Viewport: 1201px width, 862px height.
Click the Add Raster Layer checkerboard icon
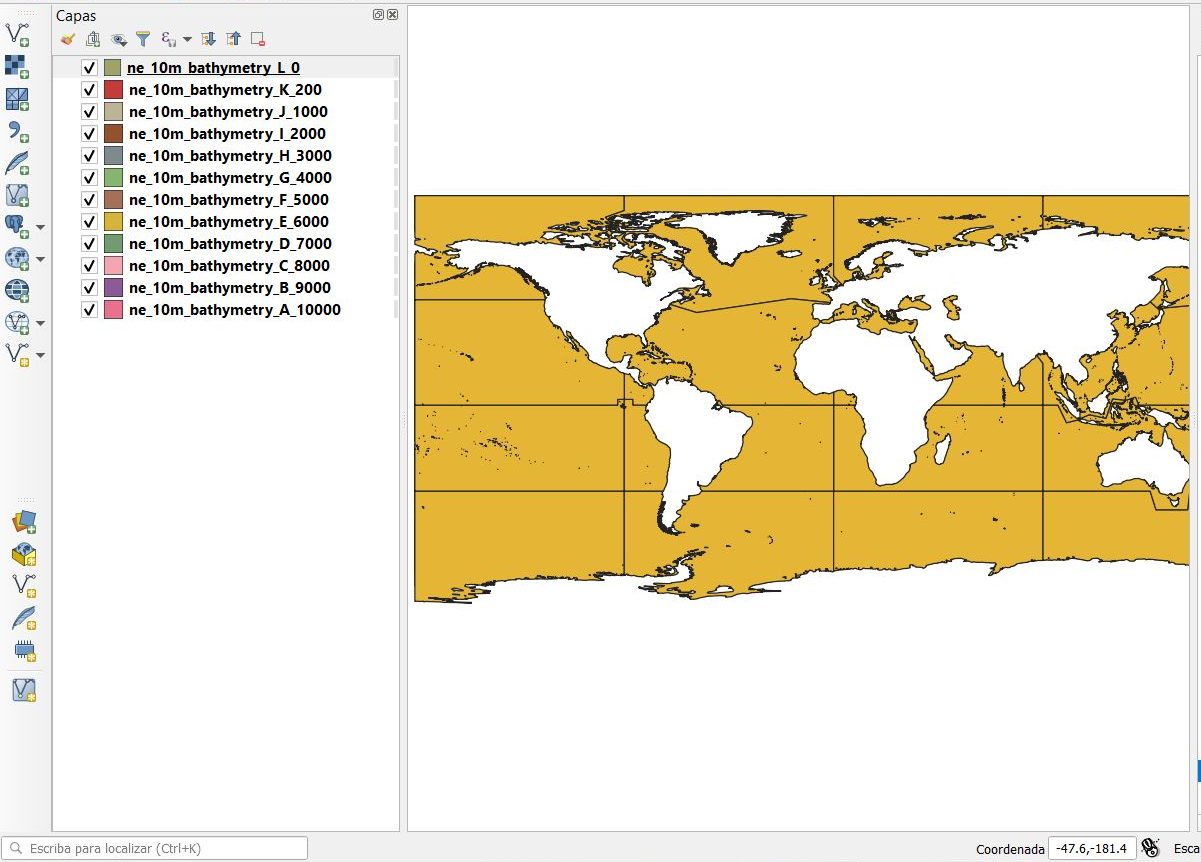point(17,66)
